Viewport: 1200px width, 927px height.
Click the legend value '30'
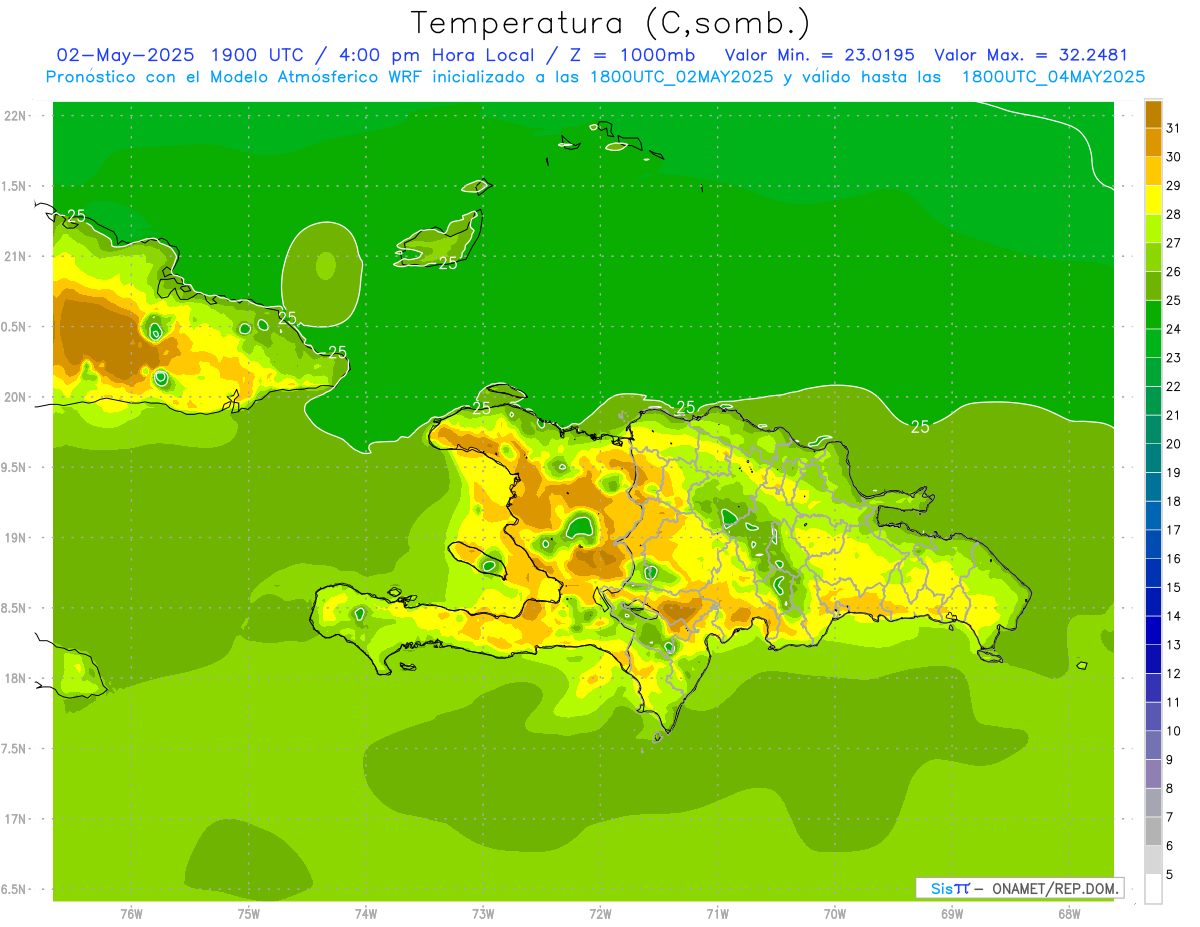click(1174, 157)
